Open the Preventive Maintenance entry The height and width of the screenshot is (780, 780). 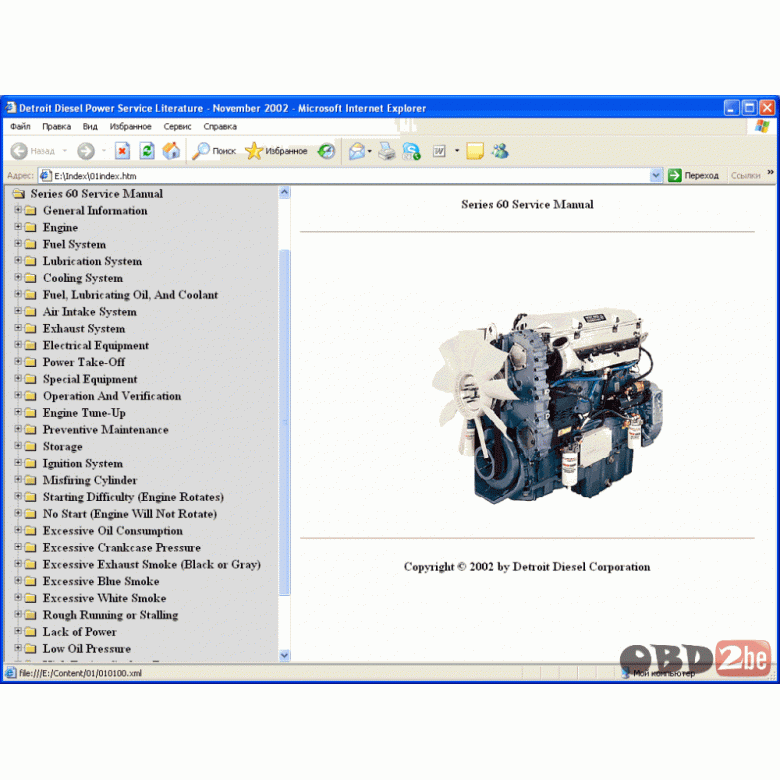(x=105, y=429)
